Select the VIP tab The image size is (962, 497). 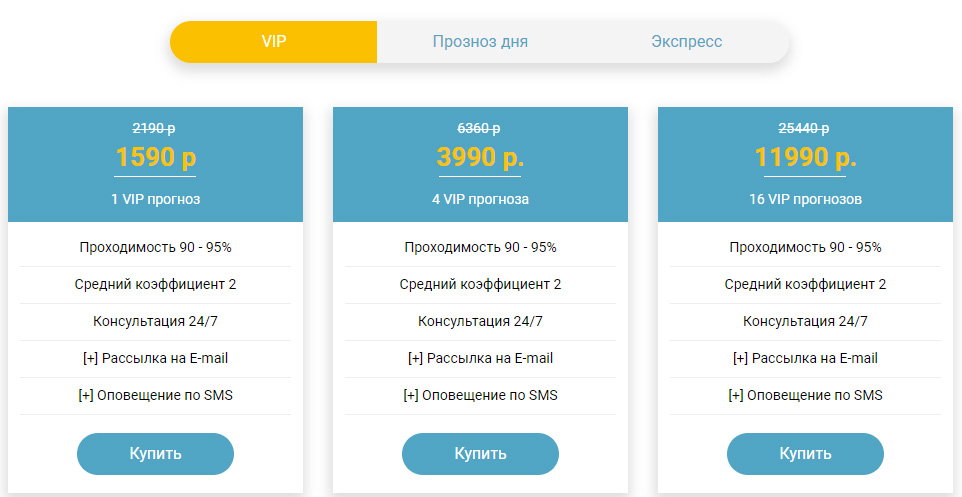click(273, 42)
